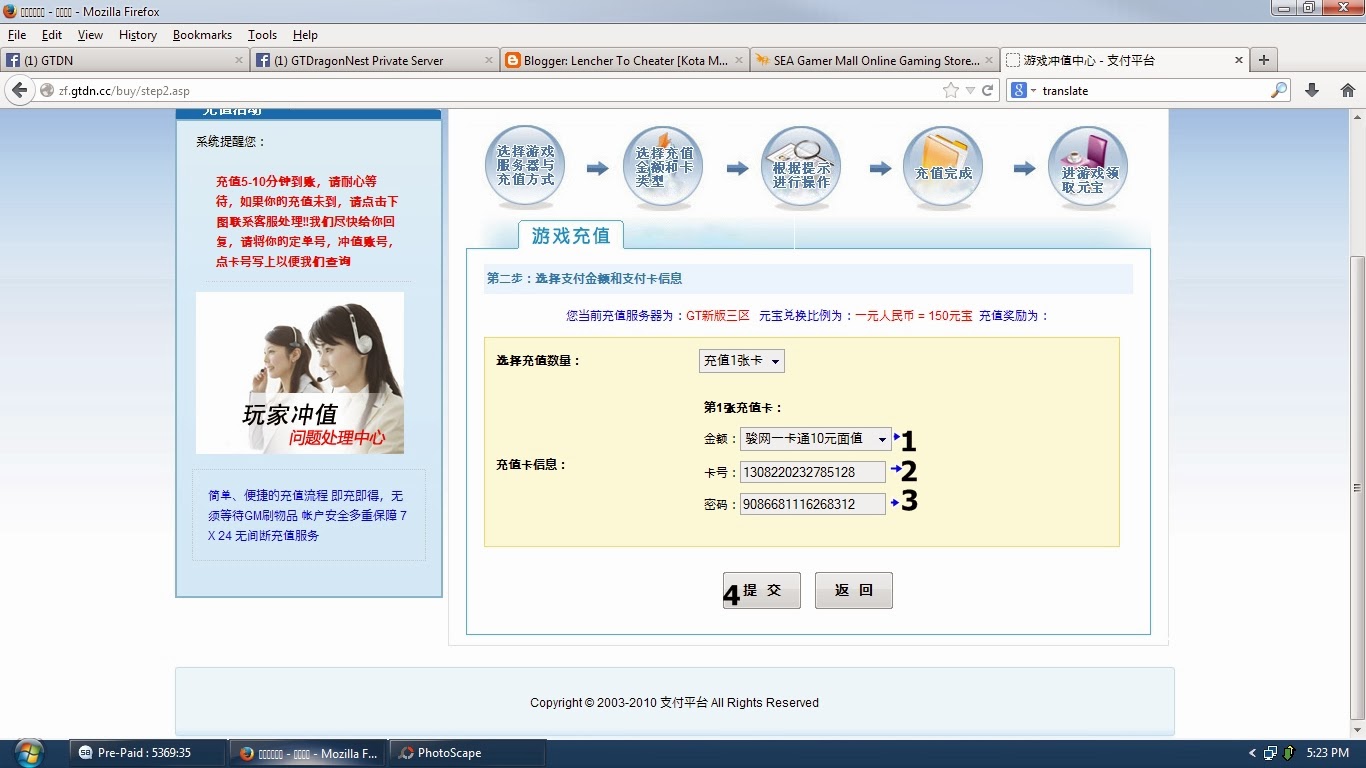Image resolution: width=1366 pixels, height=768 pixels.
Task: Click step one select server circle icon
Action: [525, 166]
